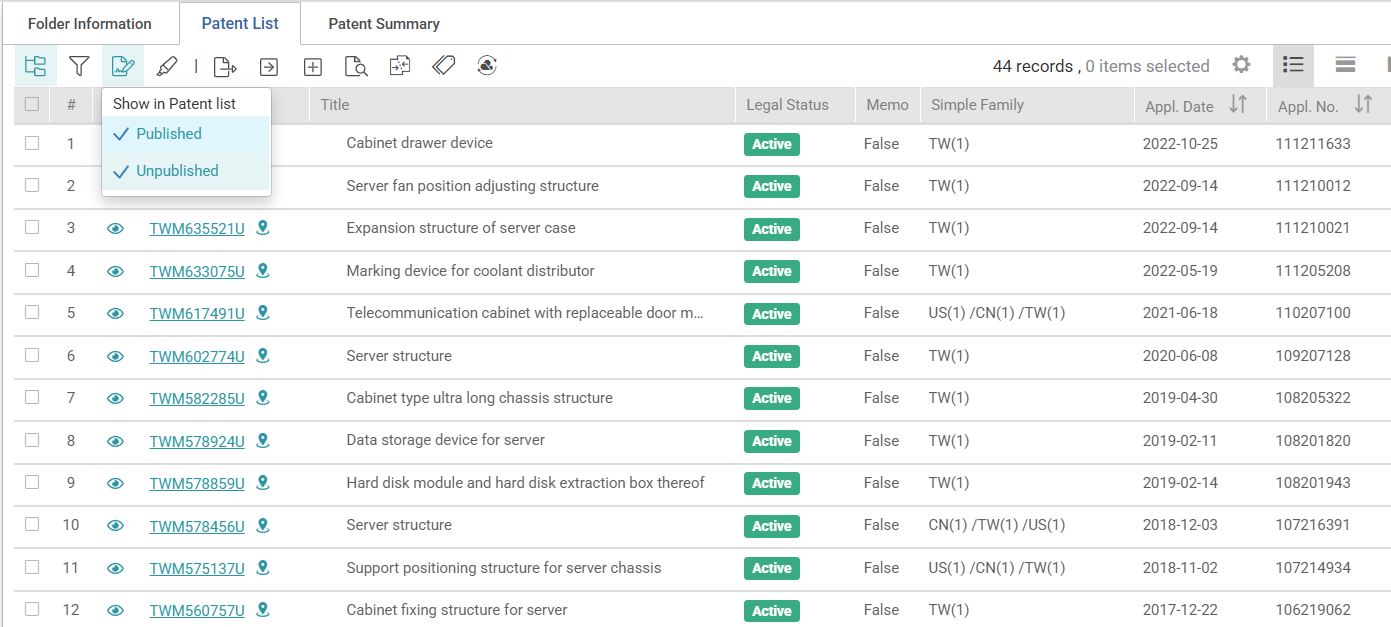Click the folder tree icon in toolbar
The height and width of the screenshot is (627, 1391).
(x=35, y=66)
